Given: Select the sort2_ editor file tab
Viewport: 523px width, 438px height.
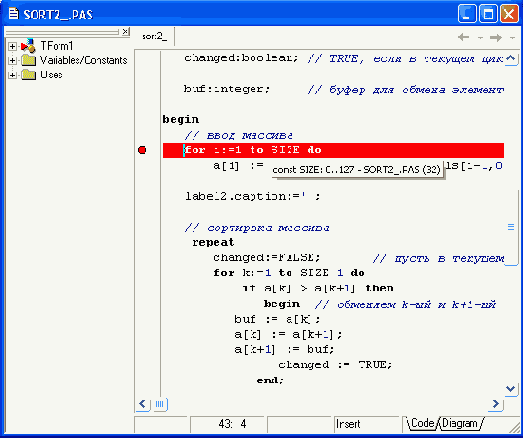Looking at the screenshot, I should [154, 36].
